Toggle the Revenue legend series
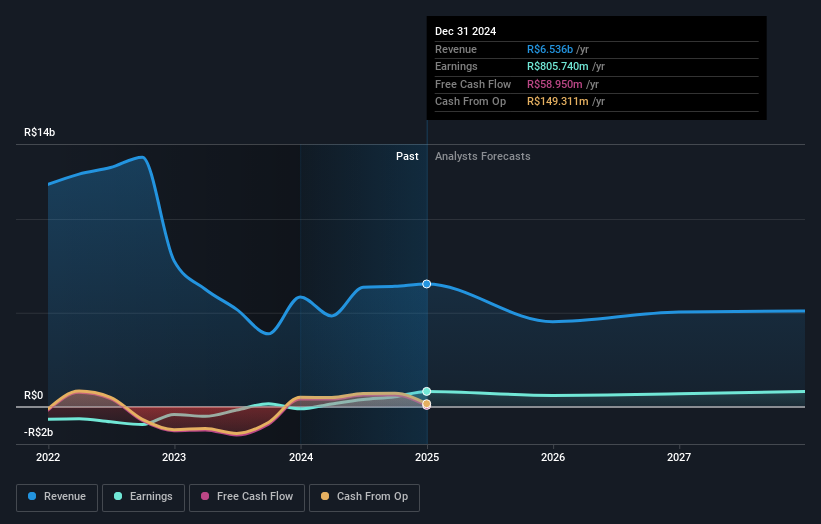 pyautogui.click(x=57, y=497)
